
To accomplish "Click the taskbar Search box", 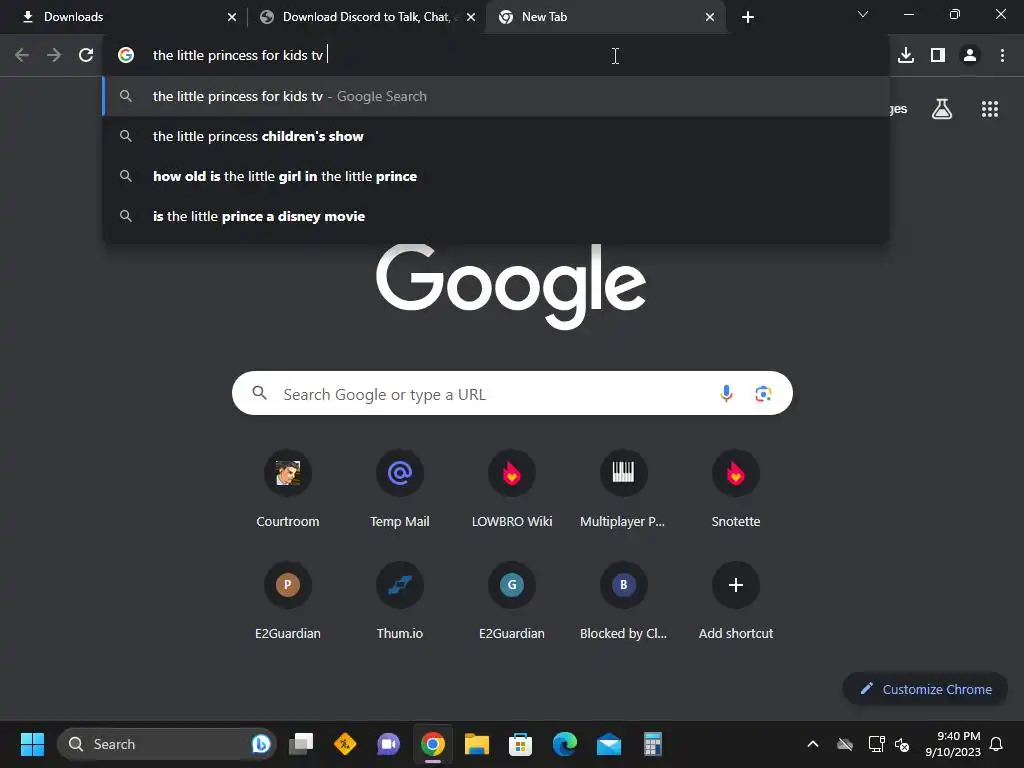I will (167, 744).
